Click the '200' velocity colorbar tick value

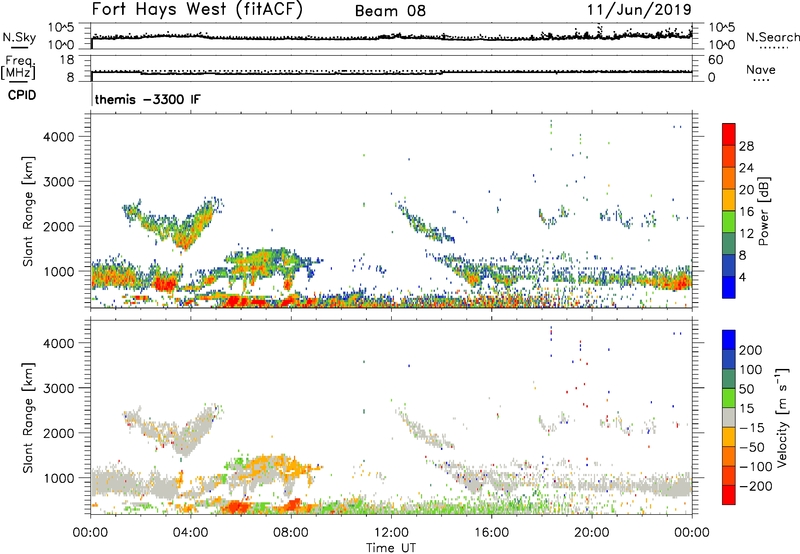[x=750, y=350]
